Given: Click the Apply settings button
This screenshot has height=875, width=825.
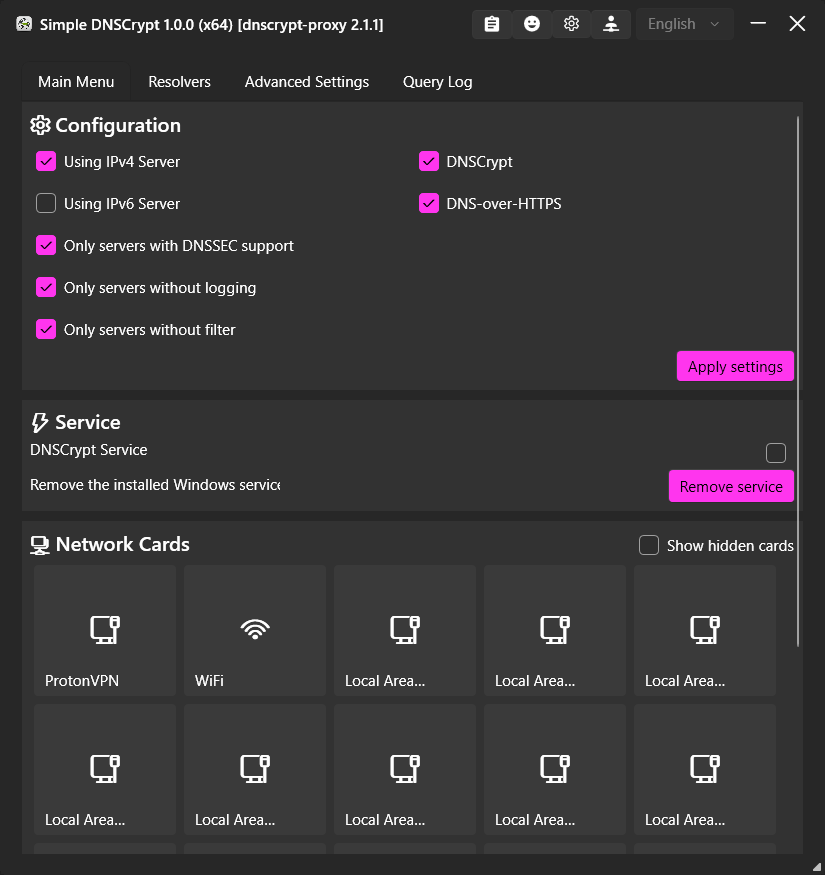Looking at the screenshot, I should 735,367.
